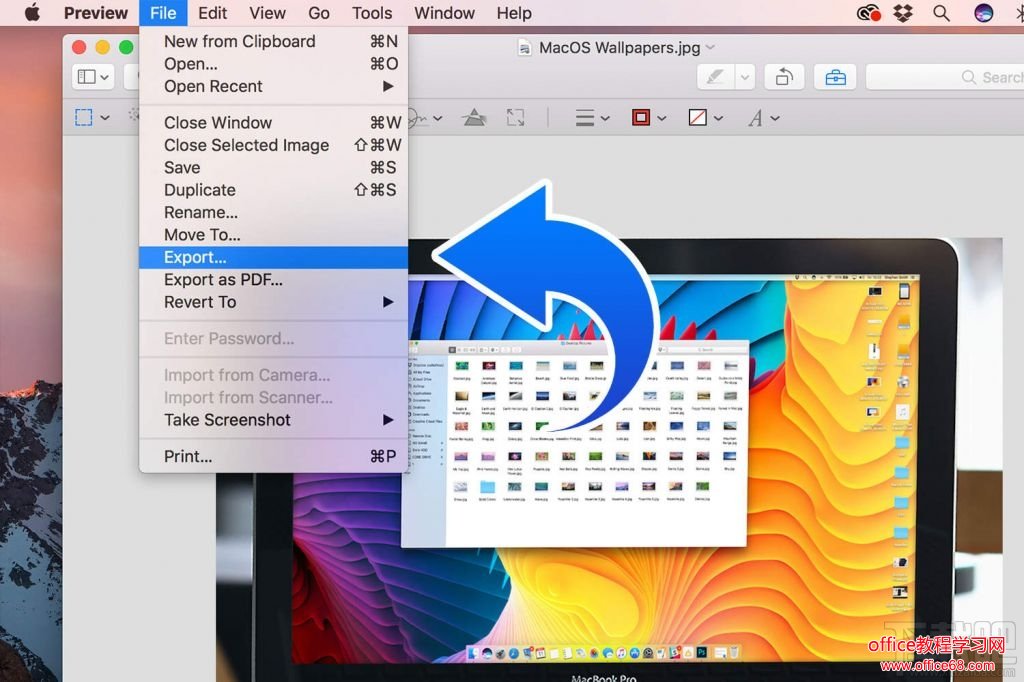This screenshot has width=1024, height=682.
Task: Open the Text Style dropdown
Action: point(763,118)
